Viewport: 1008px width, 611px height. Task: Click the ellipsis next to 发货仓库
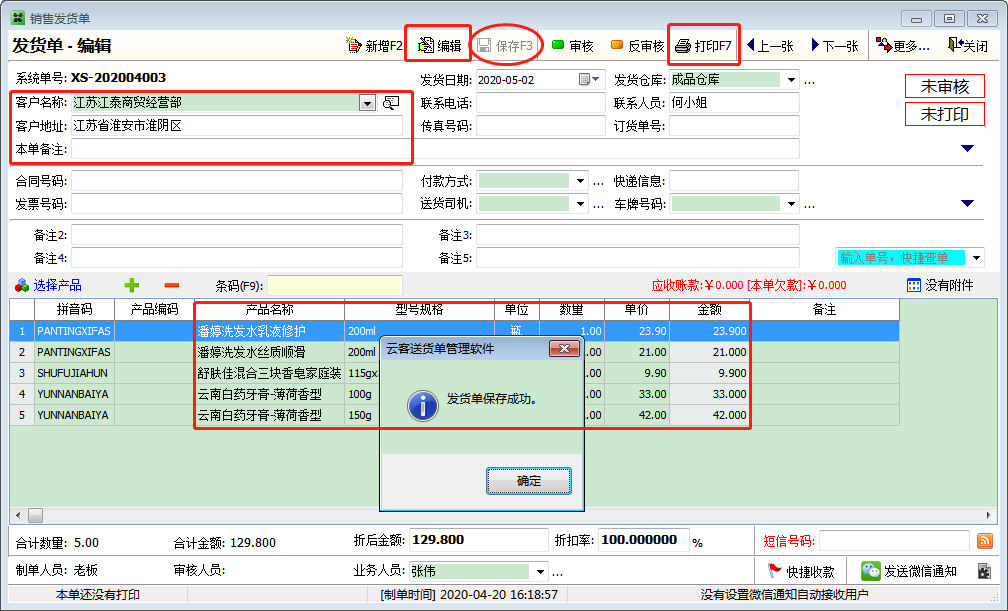click(809, 80)
